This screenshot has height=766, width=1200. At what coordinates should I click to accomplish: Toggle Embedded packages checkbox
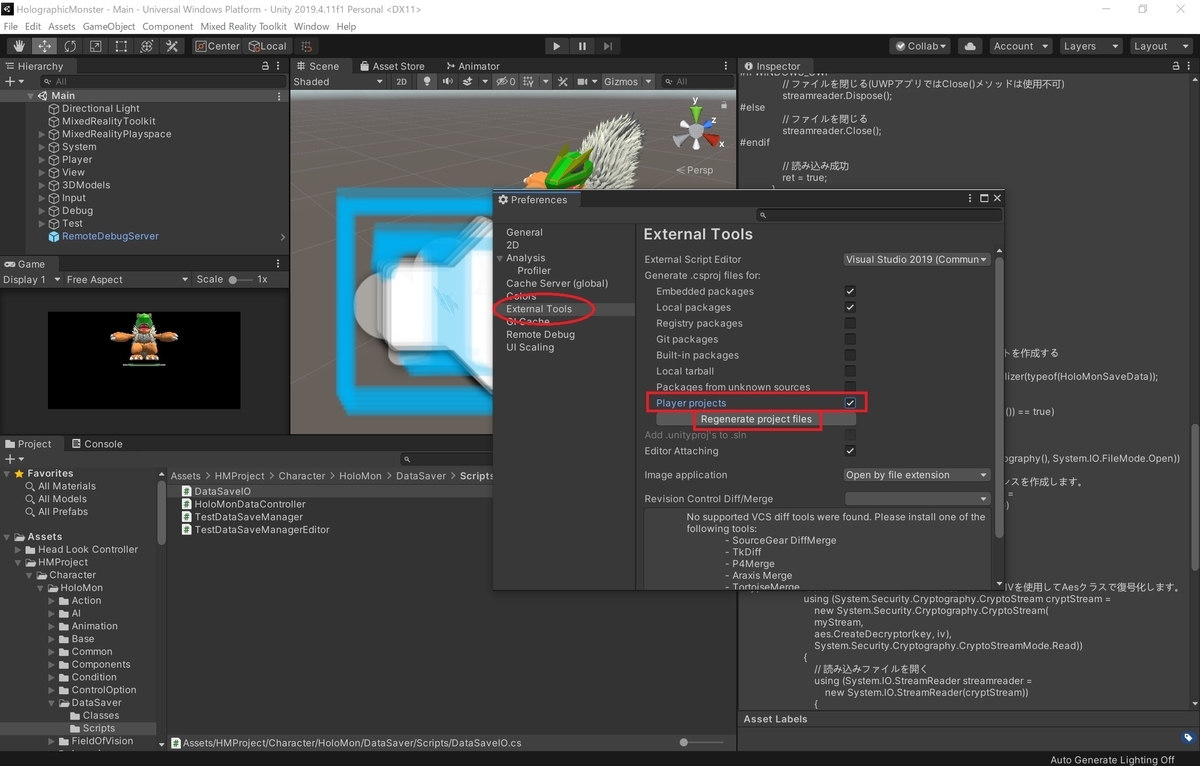(850, 291)
